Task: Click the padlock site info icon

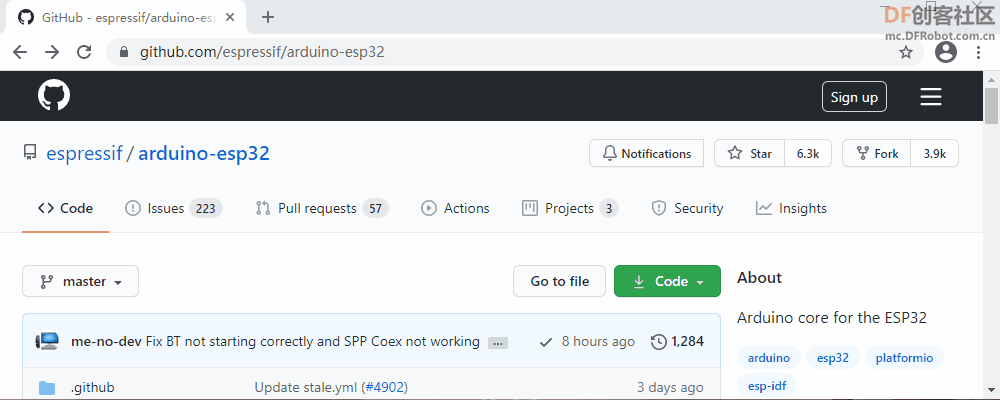Action: tap(124, 52)
